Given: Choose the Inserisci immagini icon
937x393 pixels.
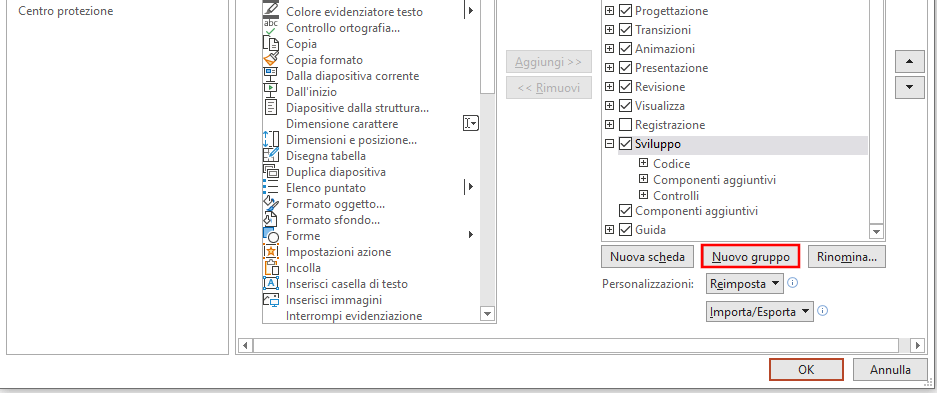Looking at the screenshot, I should (271, 300).
